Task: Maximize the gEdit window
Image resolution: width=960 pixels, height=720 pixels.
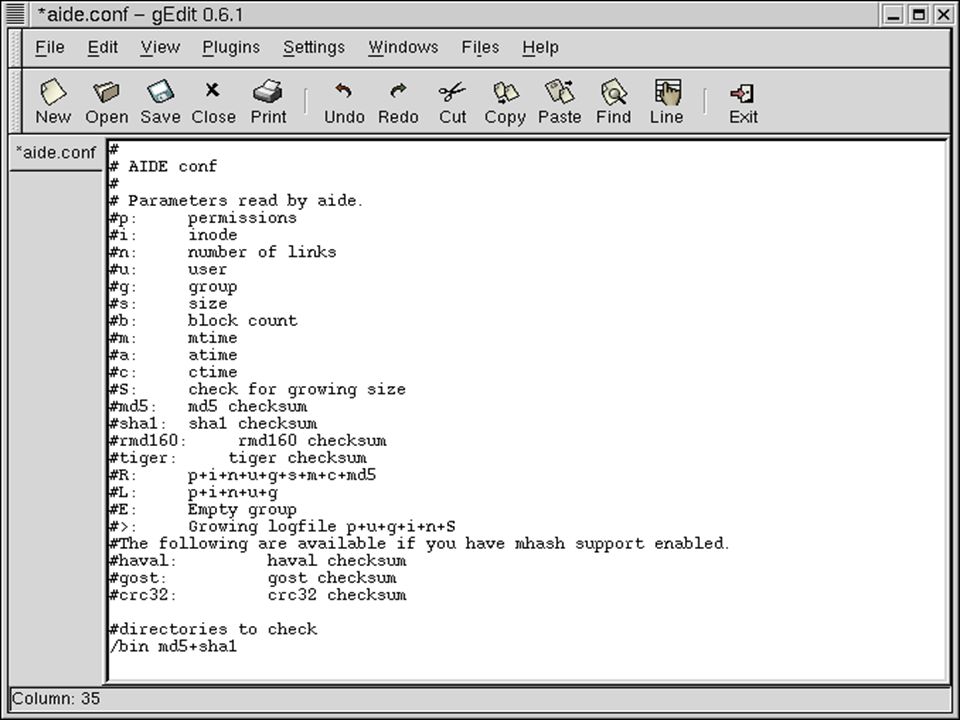Action: [x=918, y=15]
